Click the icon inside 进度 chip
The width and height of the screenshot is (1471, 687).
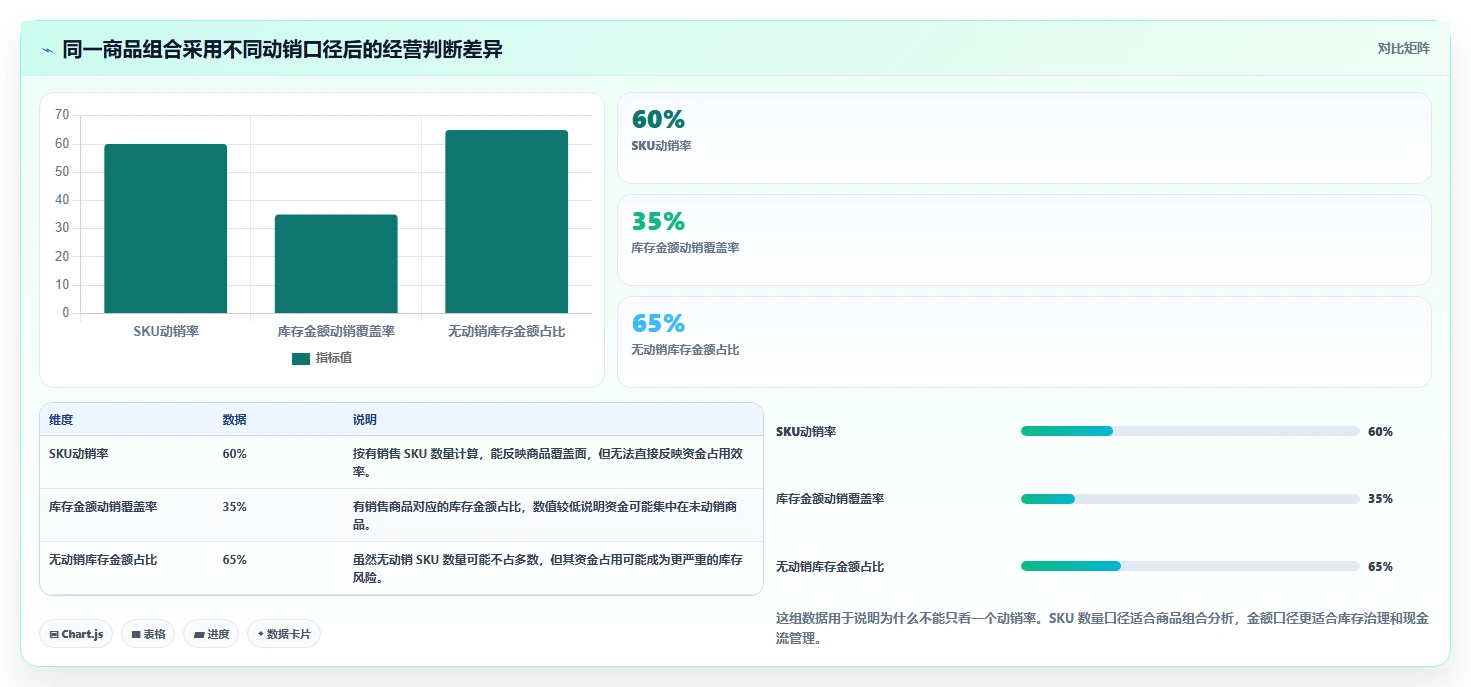click(198, 634)
